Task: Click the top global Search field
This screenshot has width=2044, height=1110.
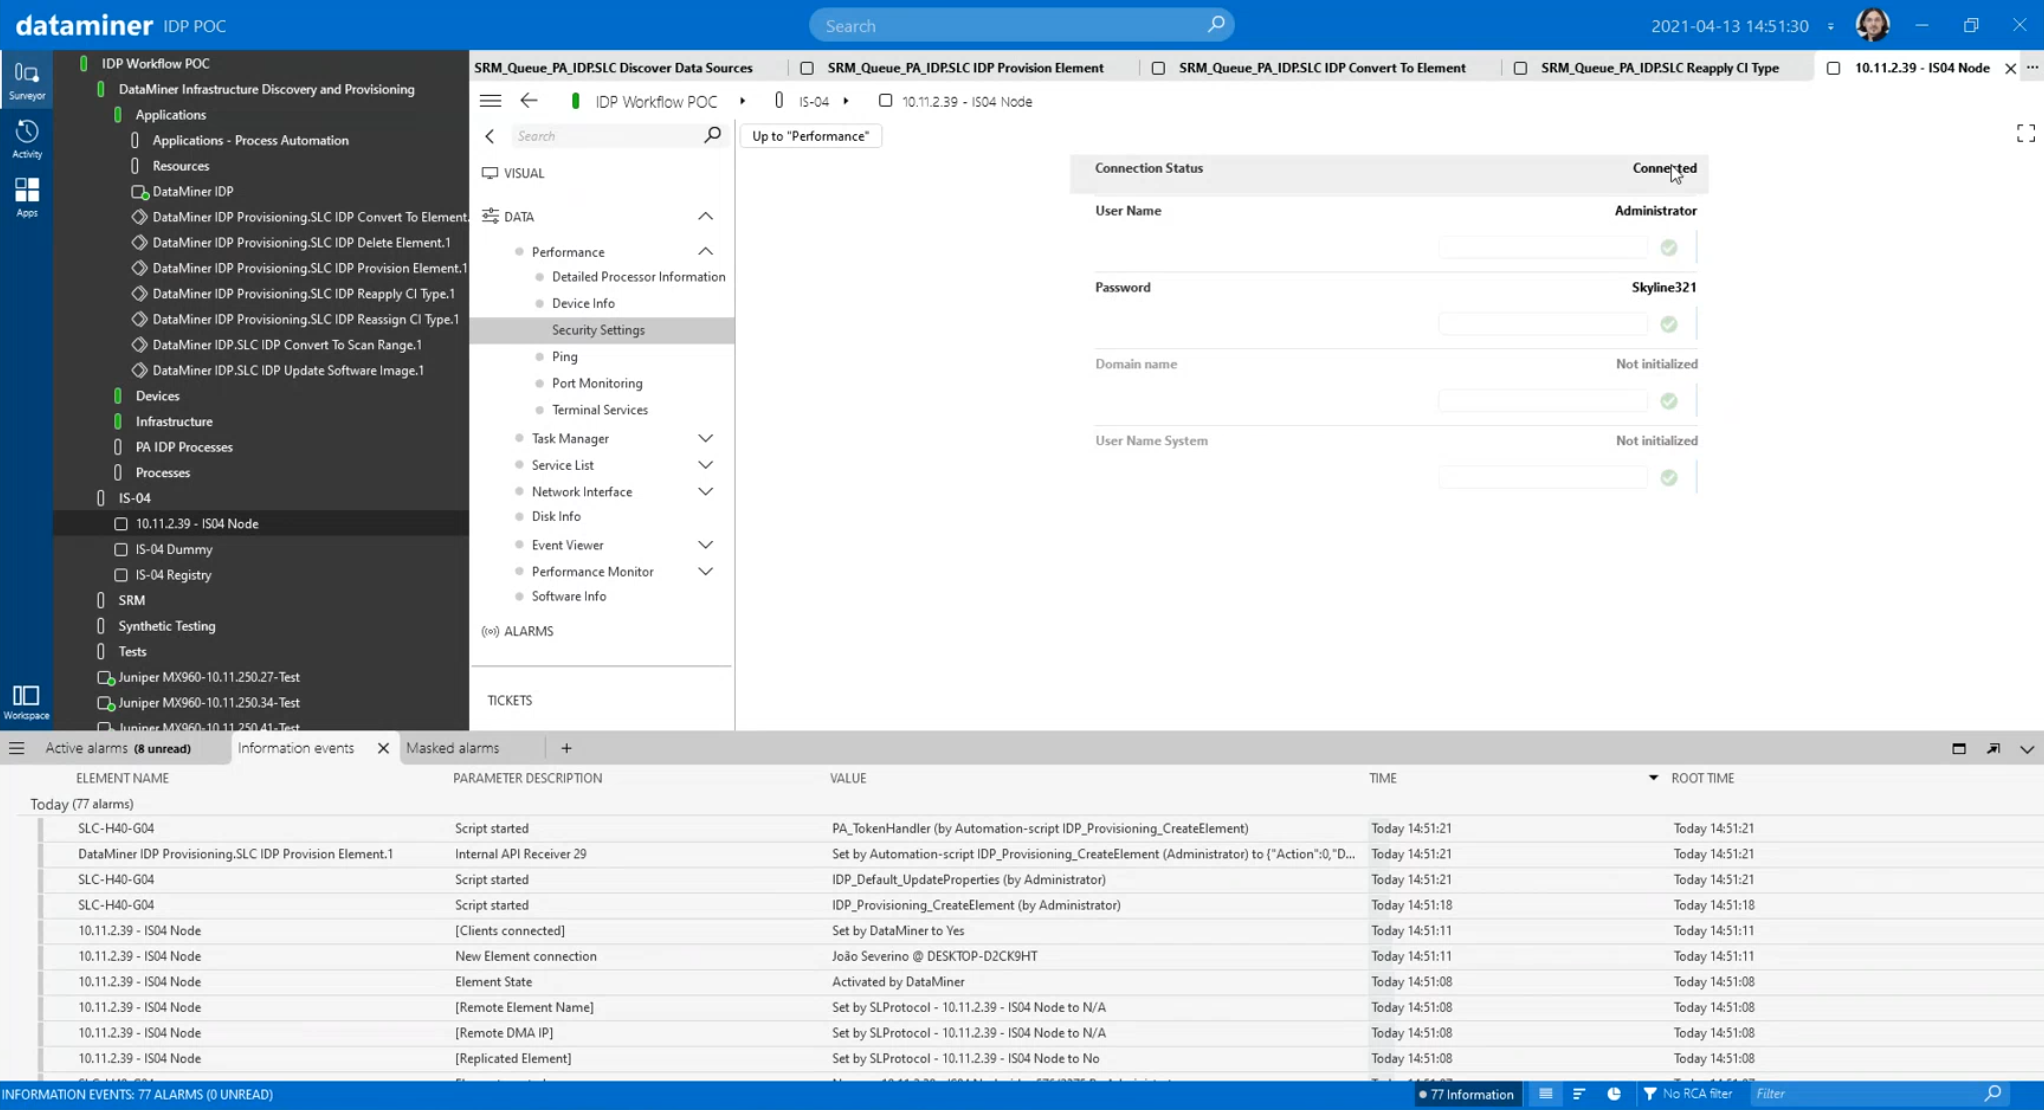Action: click(x=1020, y=25)
